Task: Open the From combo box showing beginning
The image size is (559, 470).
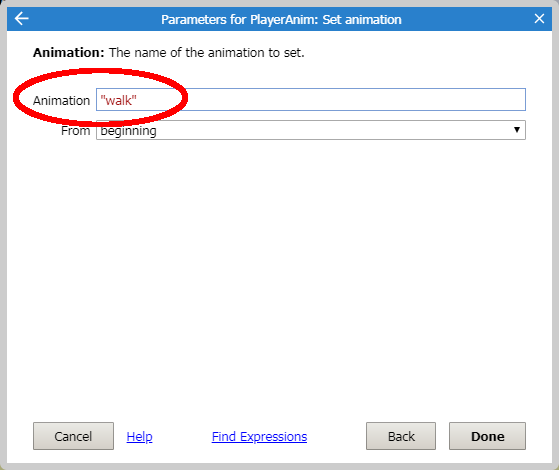Action: 311,130
